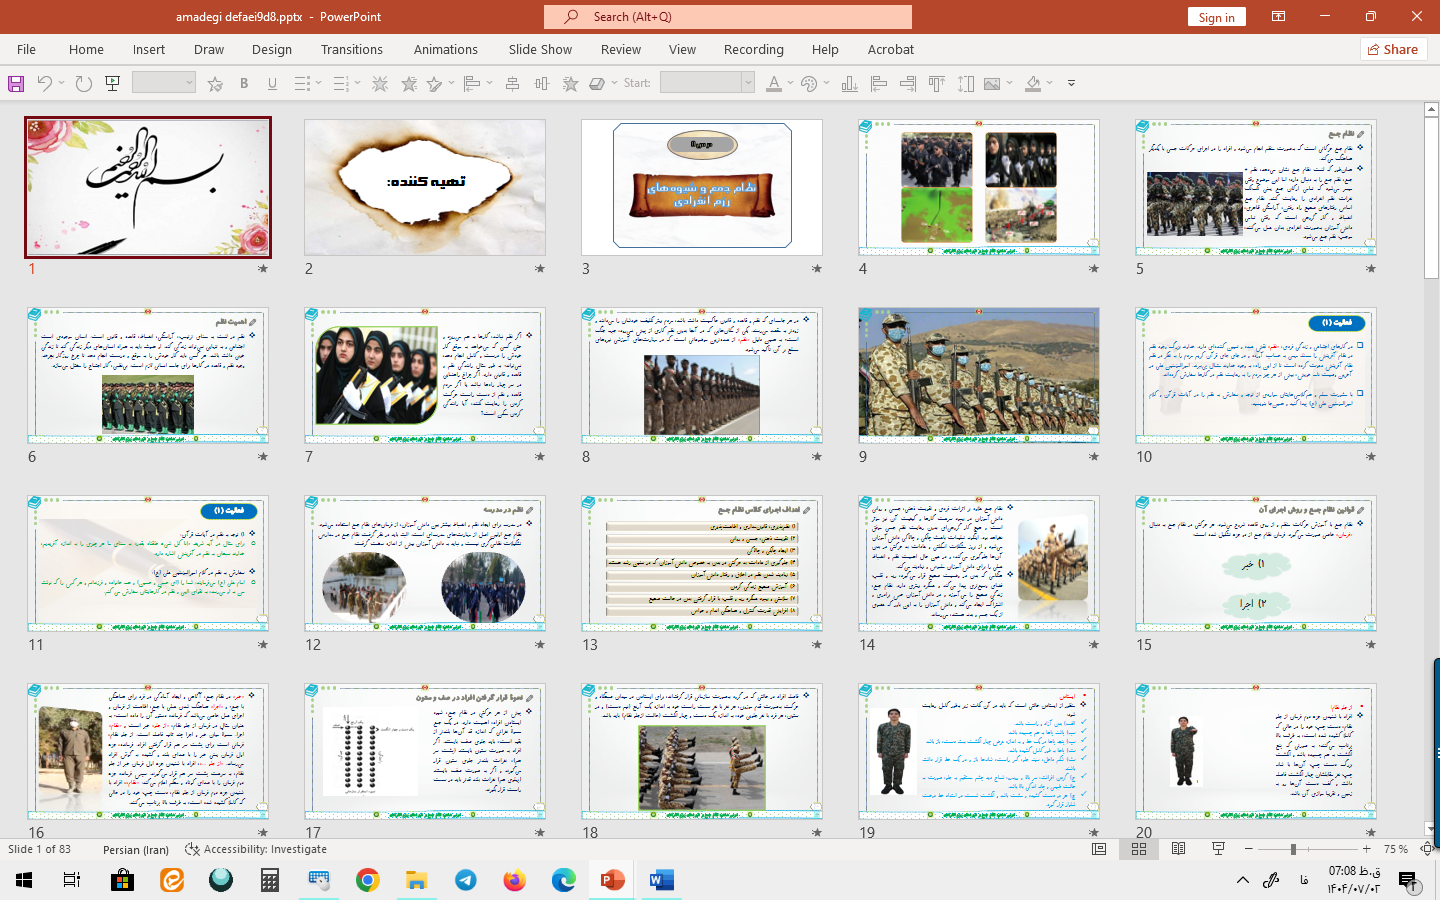Toggle Slide Sorter view button
This screenshot has height=900, width=1440.
point(1138,849)
